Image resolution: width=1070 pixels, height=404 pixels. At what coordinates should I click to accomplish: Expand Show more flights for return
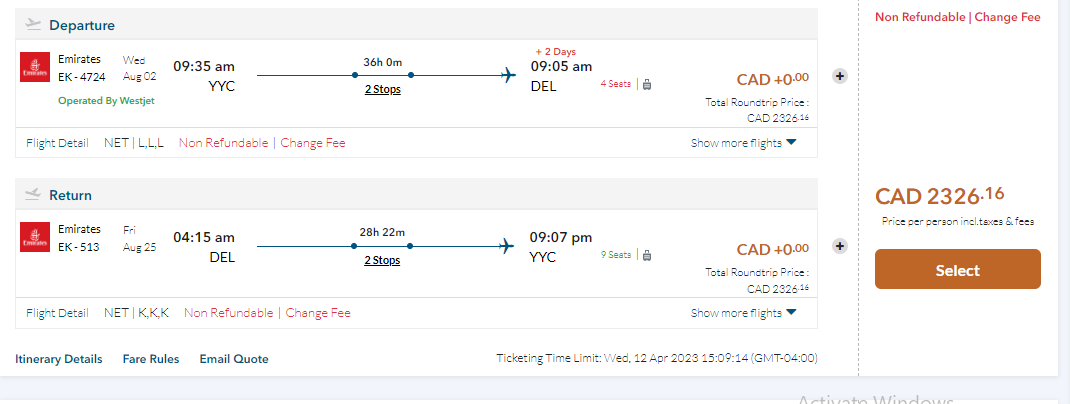point(743,313)
